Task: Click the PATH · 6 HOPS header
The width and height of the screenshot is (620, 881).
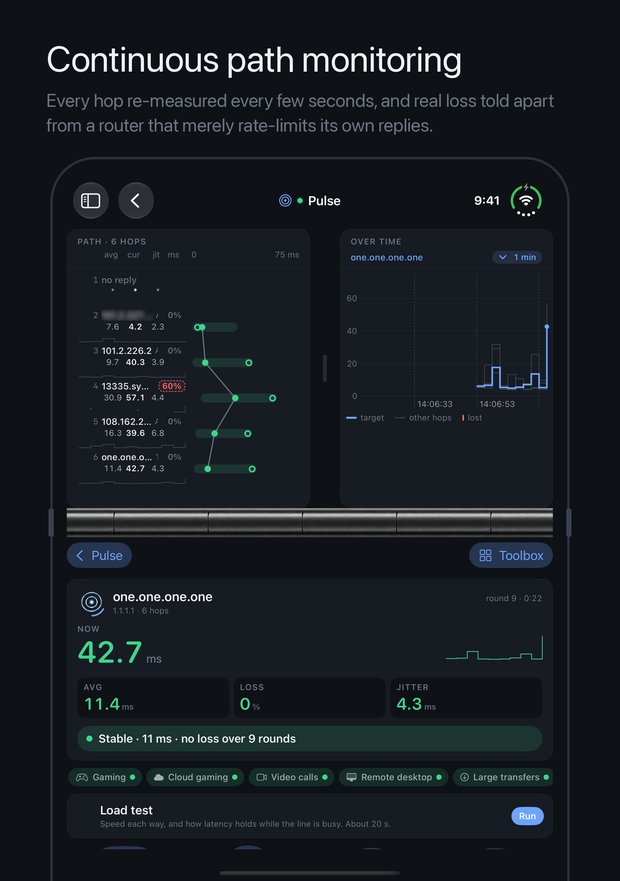Action: point(111,241)
